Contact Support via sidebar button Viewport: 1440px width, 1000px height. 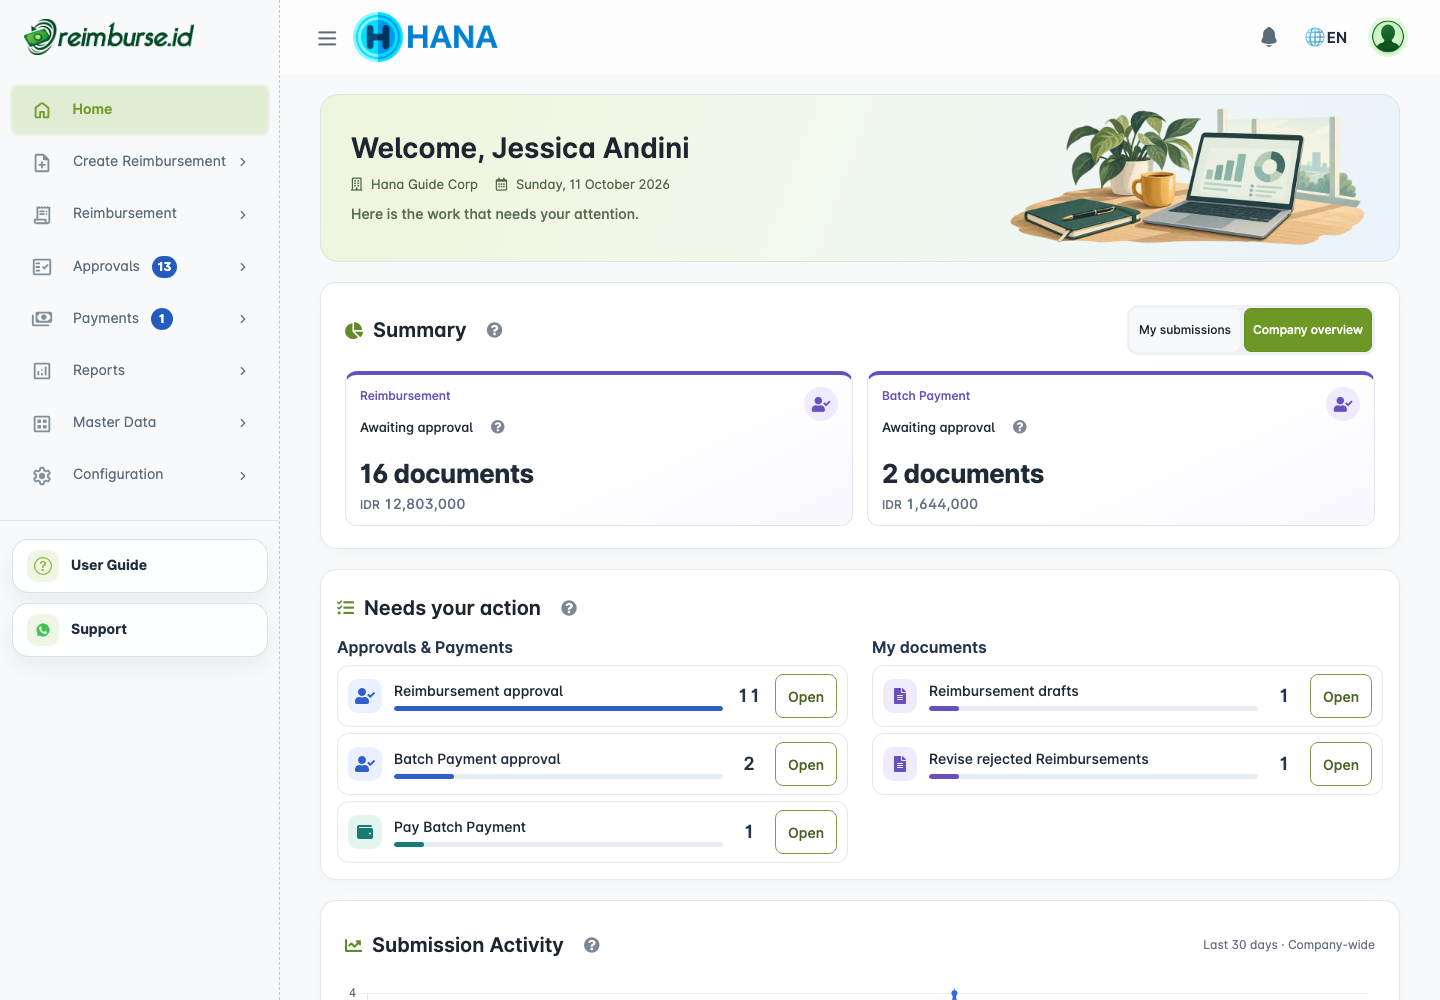click(140, 630)
